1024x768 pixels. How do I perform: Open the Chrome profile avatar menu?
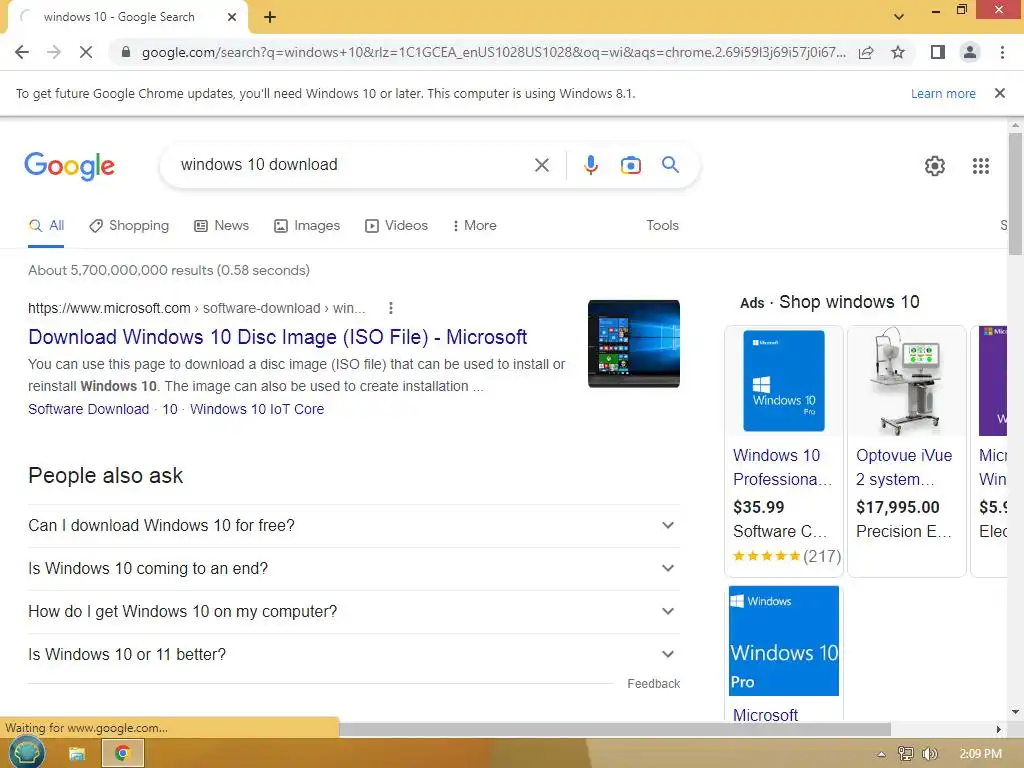coord(970,52)
